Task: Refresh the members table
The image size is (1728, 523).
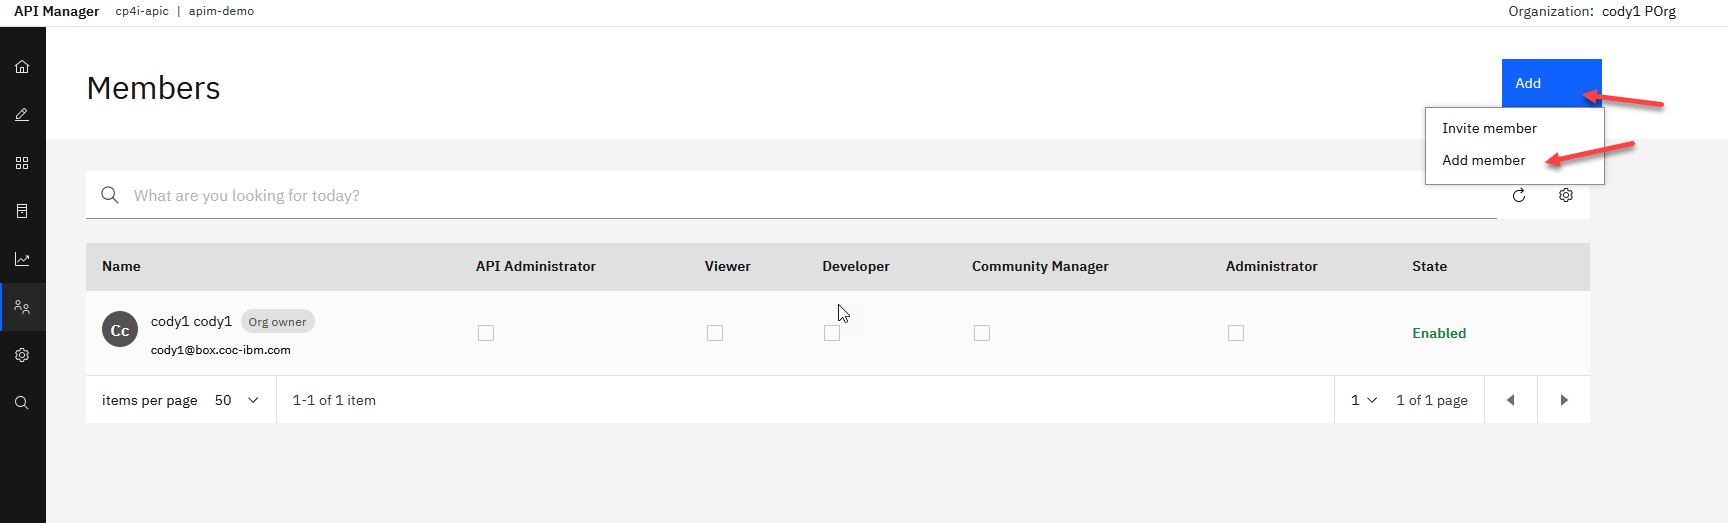Action: (1519, 196)
